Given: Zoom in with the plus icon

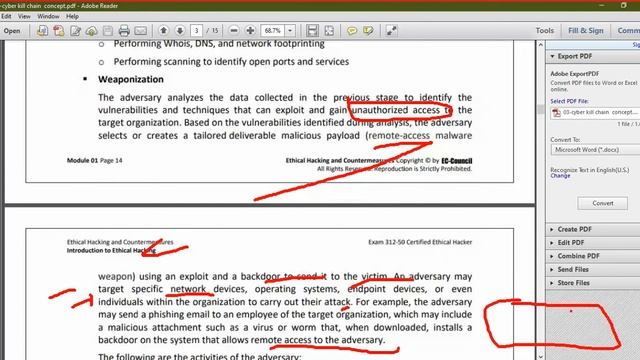Looking at the screenshot, I should click(250, 31).
